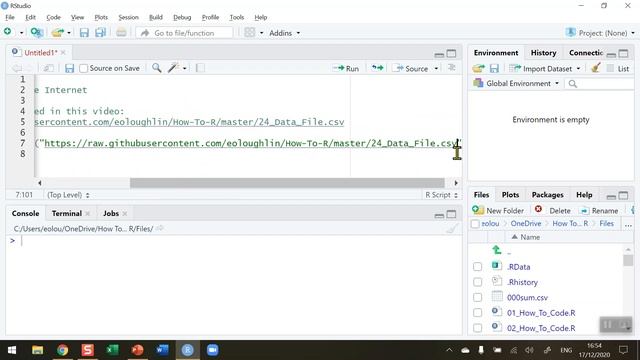Click the New File plus icon
The image size is (640, 360).
coord(8,32)
